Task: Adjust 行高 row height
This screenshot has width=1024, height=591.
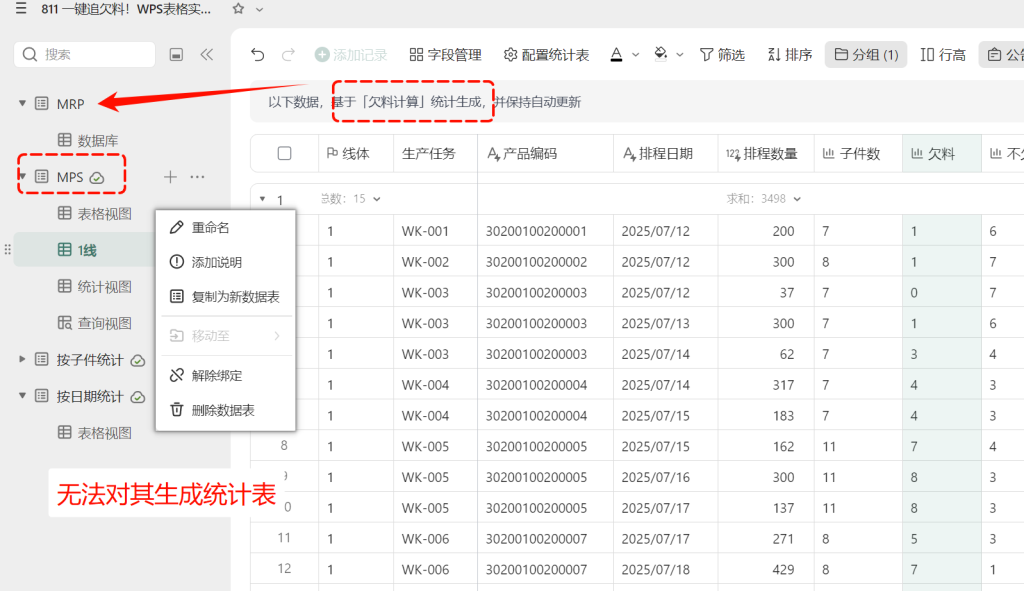Action: pyautogui.click(x=943, y=55)
